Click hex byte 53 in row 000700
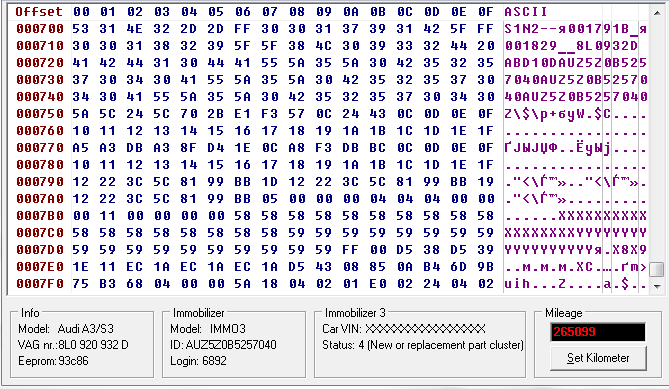Viewport: 669px width, 389px height. click(81, 29)
